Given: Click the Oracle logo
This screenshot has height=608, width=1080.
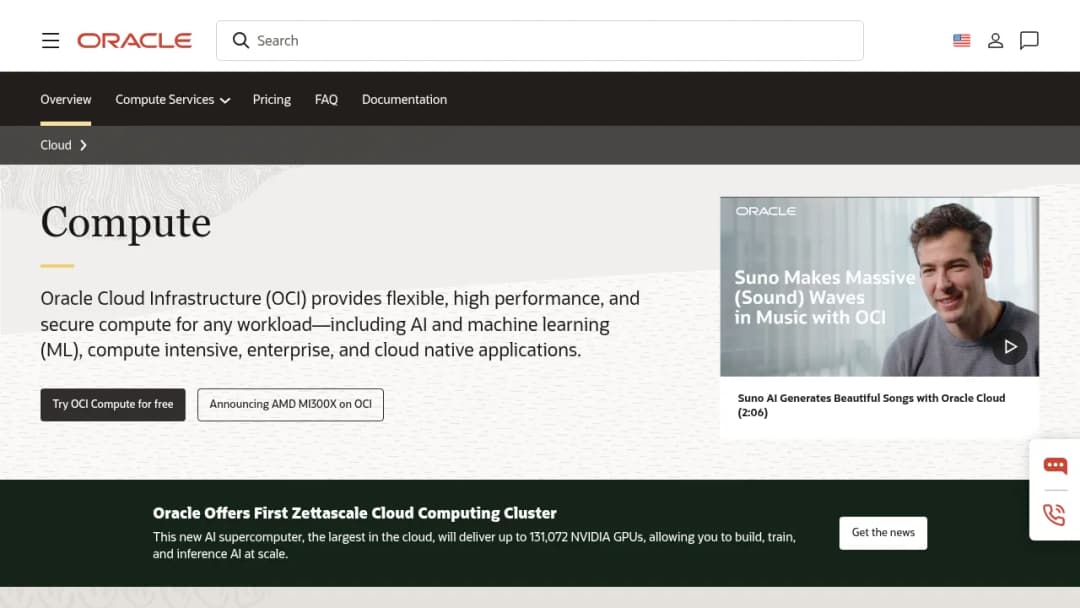Looking at the screenshot, I should point(134,41).
